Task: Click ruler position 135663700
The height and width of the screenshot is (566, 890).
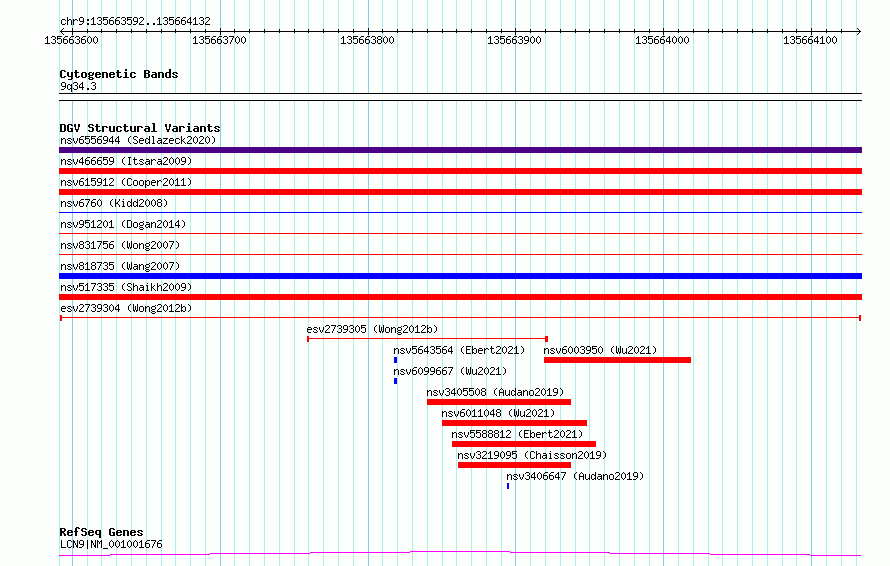Action: pyautogui.click(x=219, y=40)
